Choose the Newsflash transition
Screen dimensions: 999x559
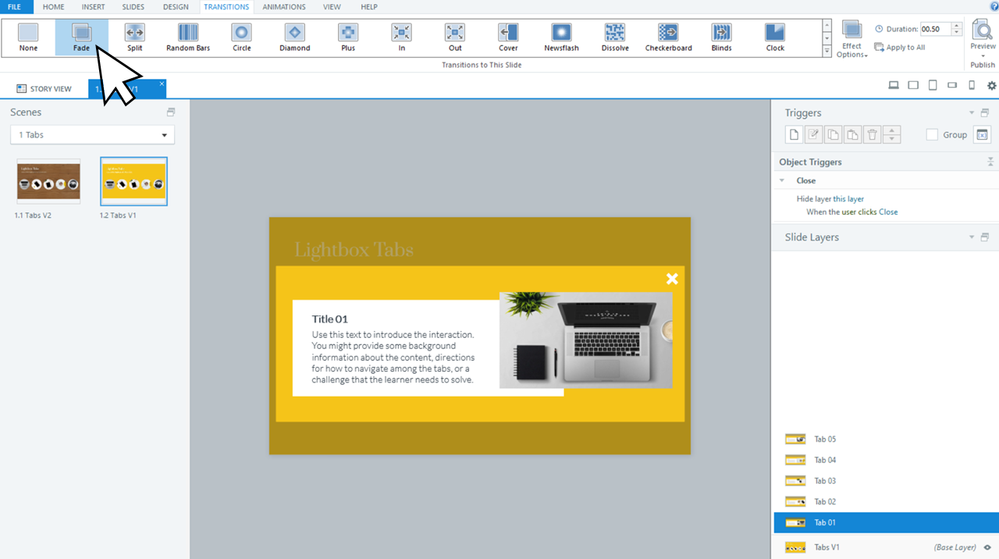(561, 37)
